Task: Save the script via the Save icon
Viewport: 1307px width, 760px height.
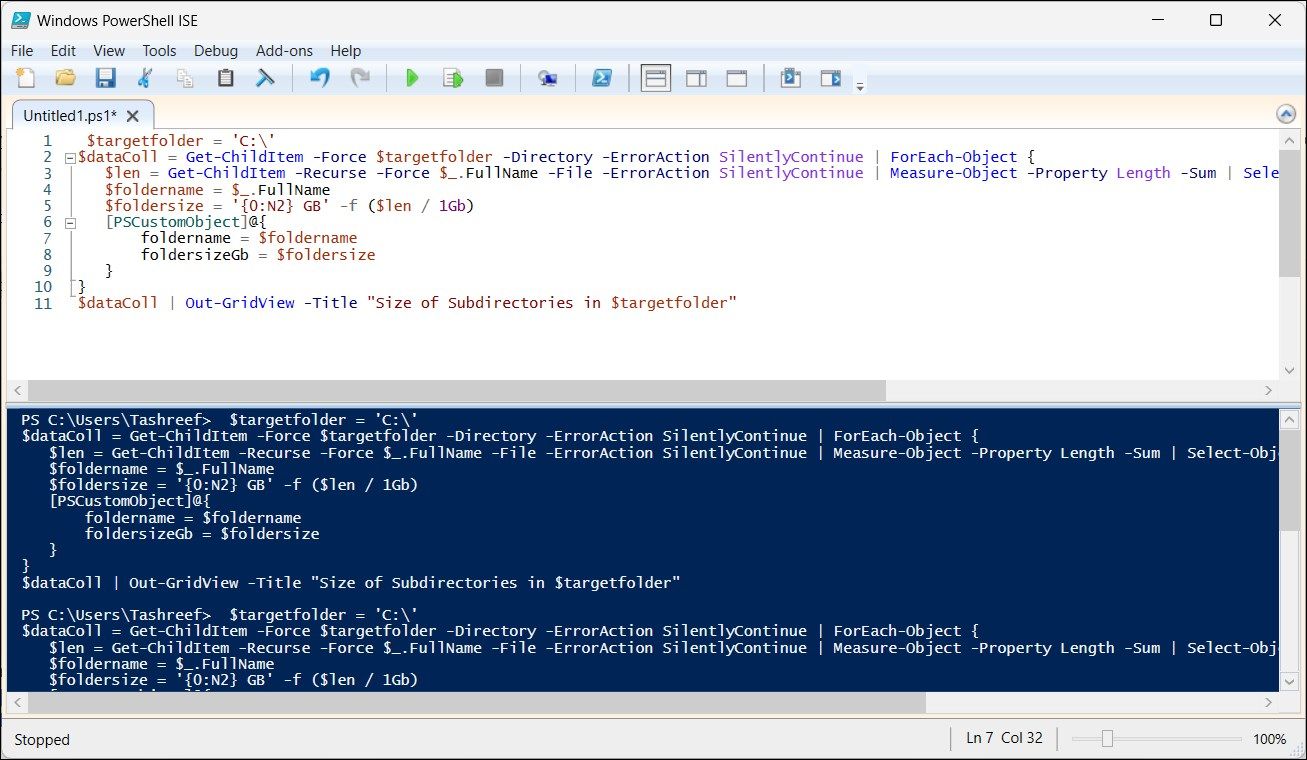Action: pyautogui.click(x=105, y=77)
